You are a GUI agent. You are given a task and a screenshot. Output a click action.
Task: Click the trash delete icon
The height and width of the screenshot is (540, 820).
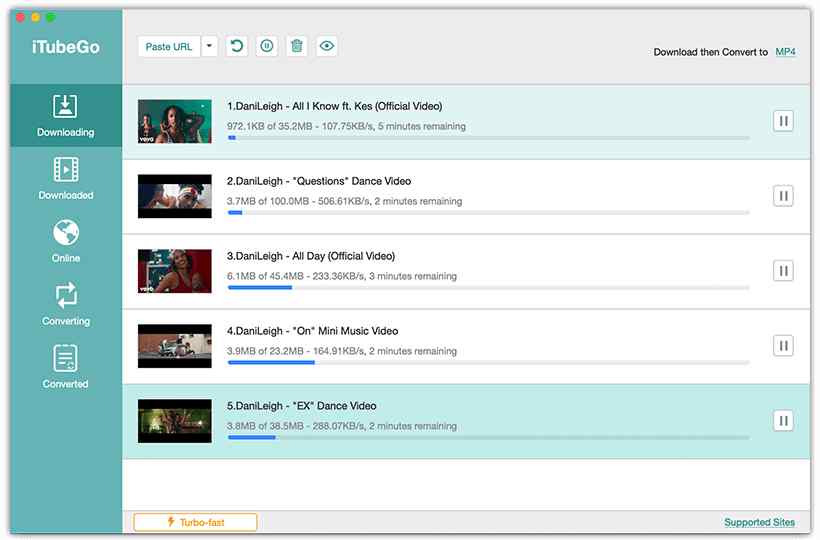pos(297,46)
